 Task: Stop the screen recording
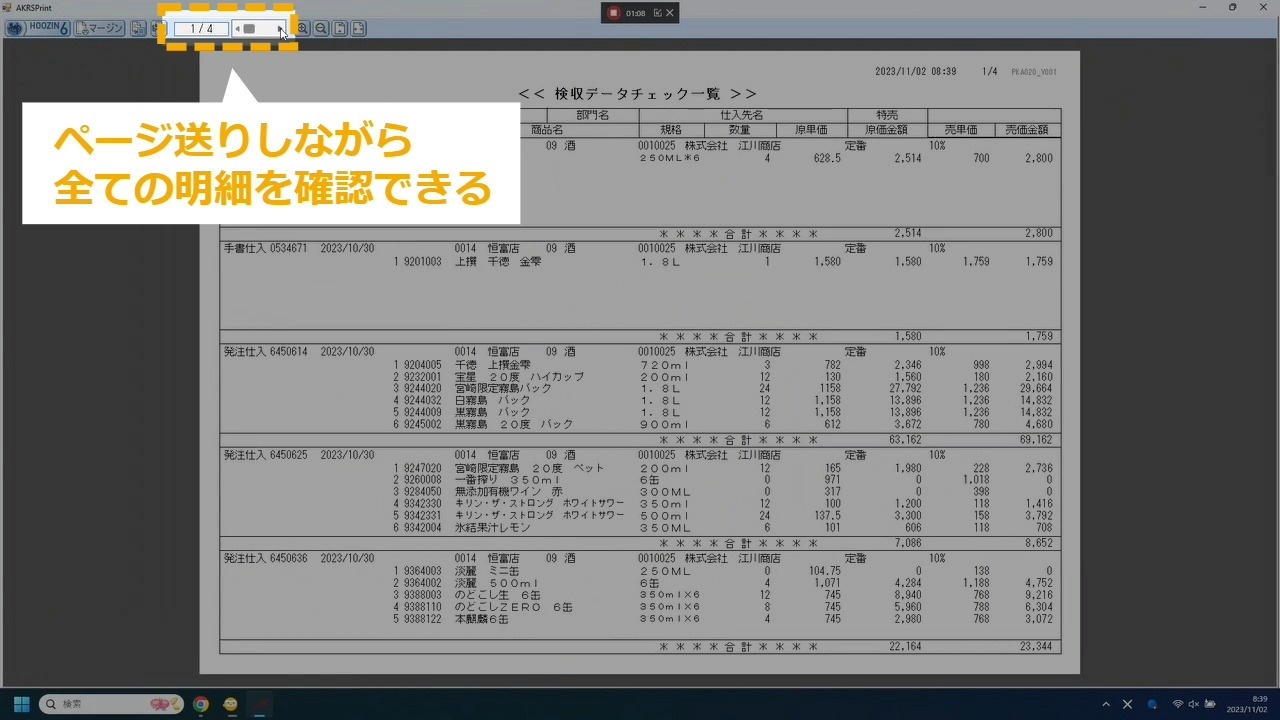pyautogui.click(x=613, y=13)
